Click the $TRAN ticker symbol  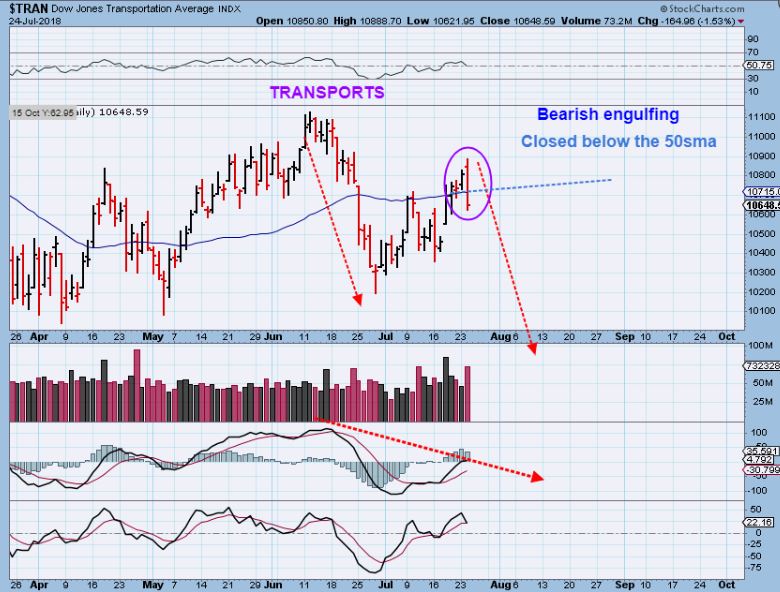click(29, 8)
